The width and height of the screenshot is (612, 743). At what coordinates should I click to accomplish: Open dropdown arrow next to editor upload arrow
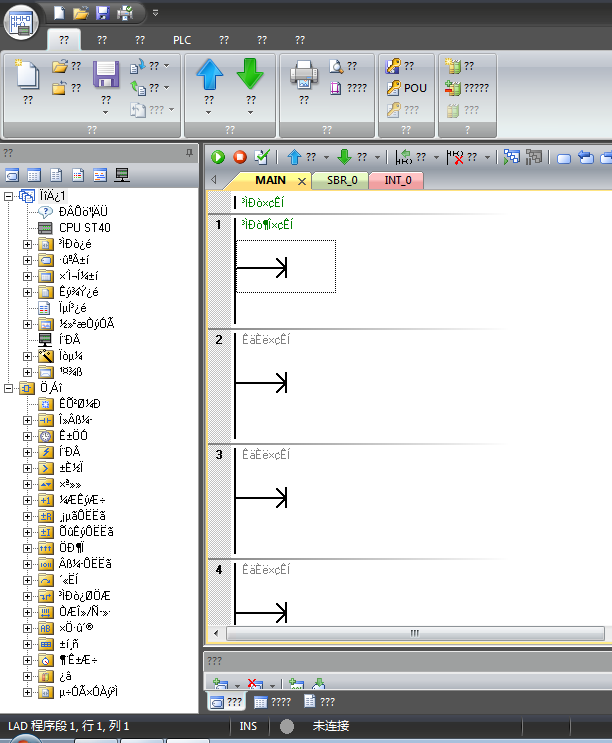325,157
